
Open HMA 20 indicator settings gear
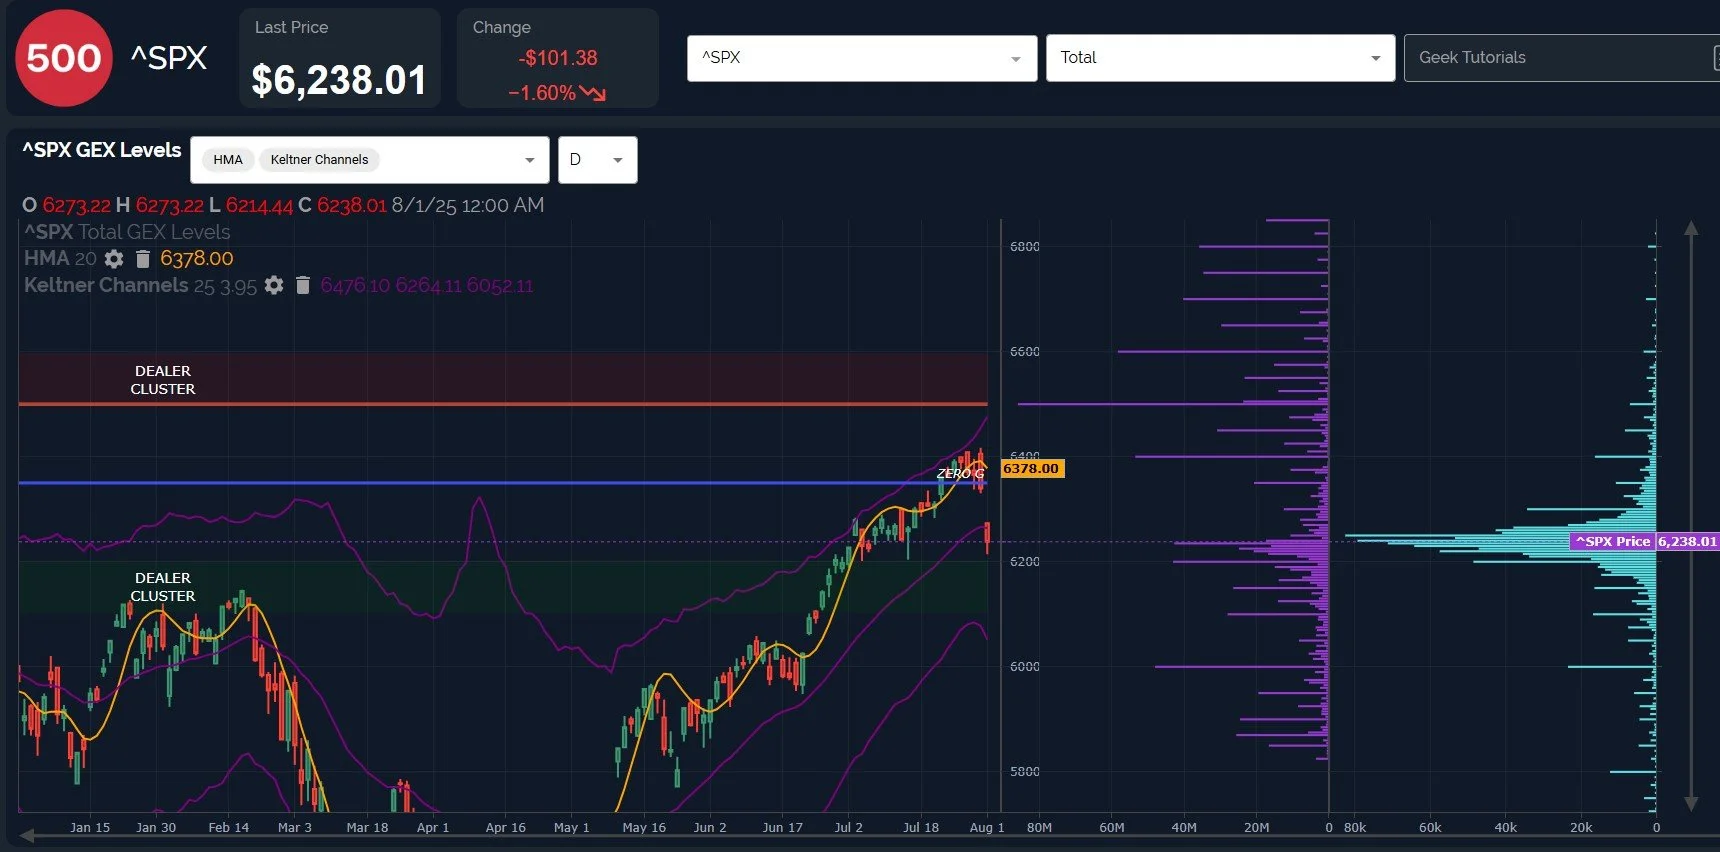(x=114, y=259)
